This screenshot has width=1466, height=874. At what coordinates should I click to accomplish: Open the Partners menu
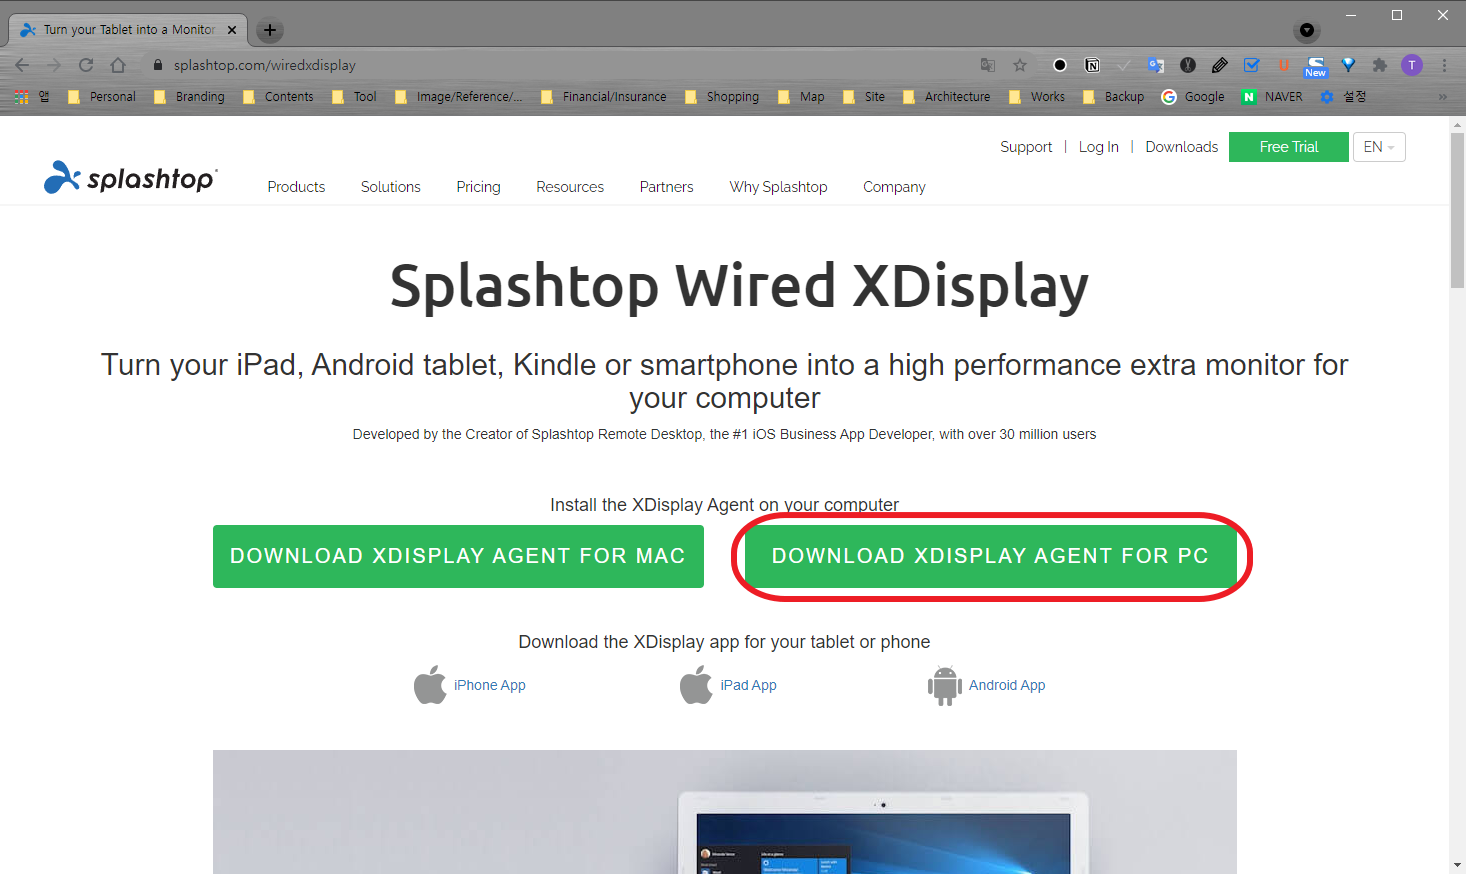tap(667, 187)
